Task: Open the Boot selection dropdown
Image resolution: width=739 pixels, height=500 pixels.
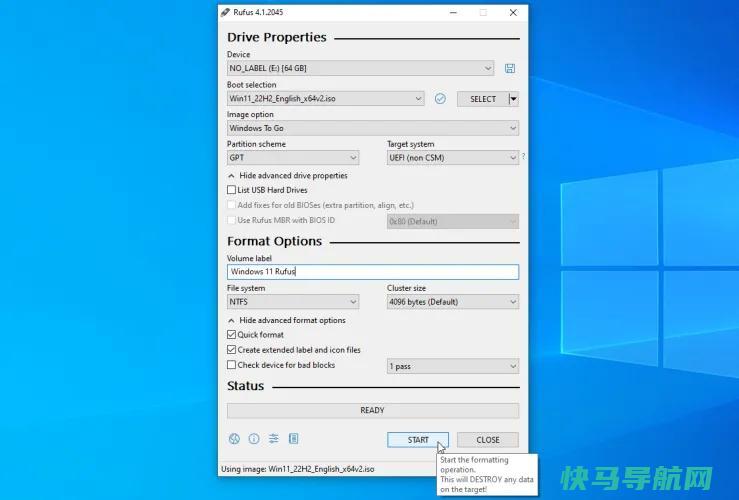Action: (326, 98)
